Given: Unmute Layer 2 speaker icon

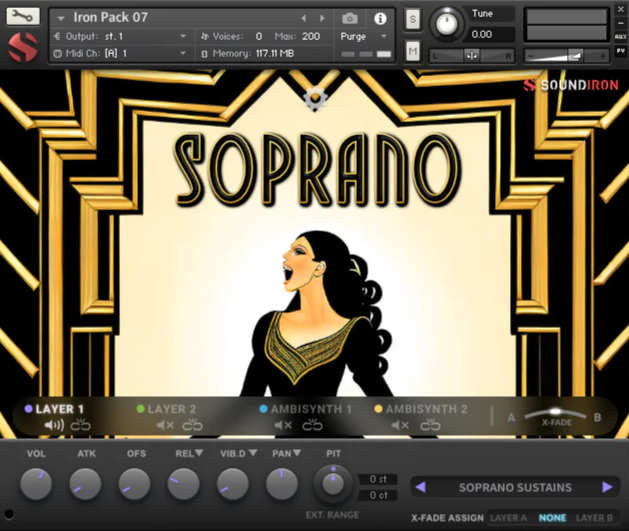Looking at the screenshot, I should tap(165, 425).
